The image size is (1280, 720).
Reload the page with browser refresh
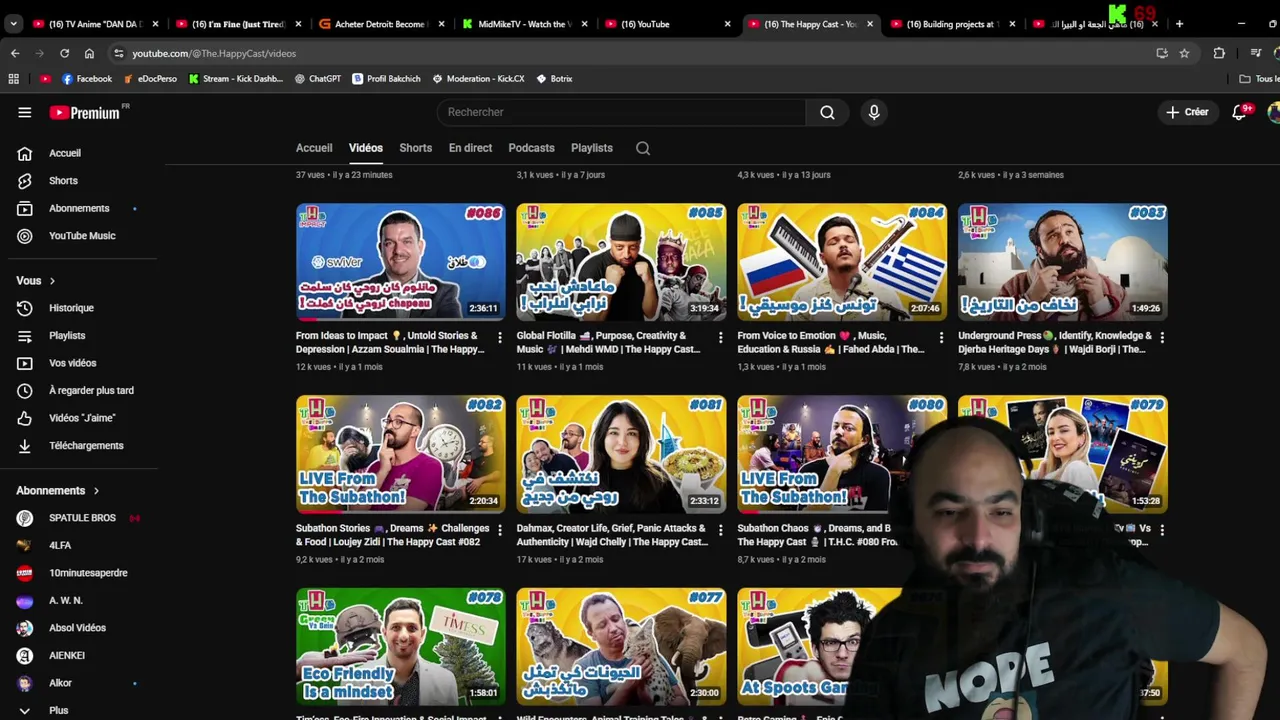64,53
